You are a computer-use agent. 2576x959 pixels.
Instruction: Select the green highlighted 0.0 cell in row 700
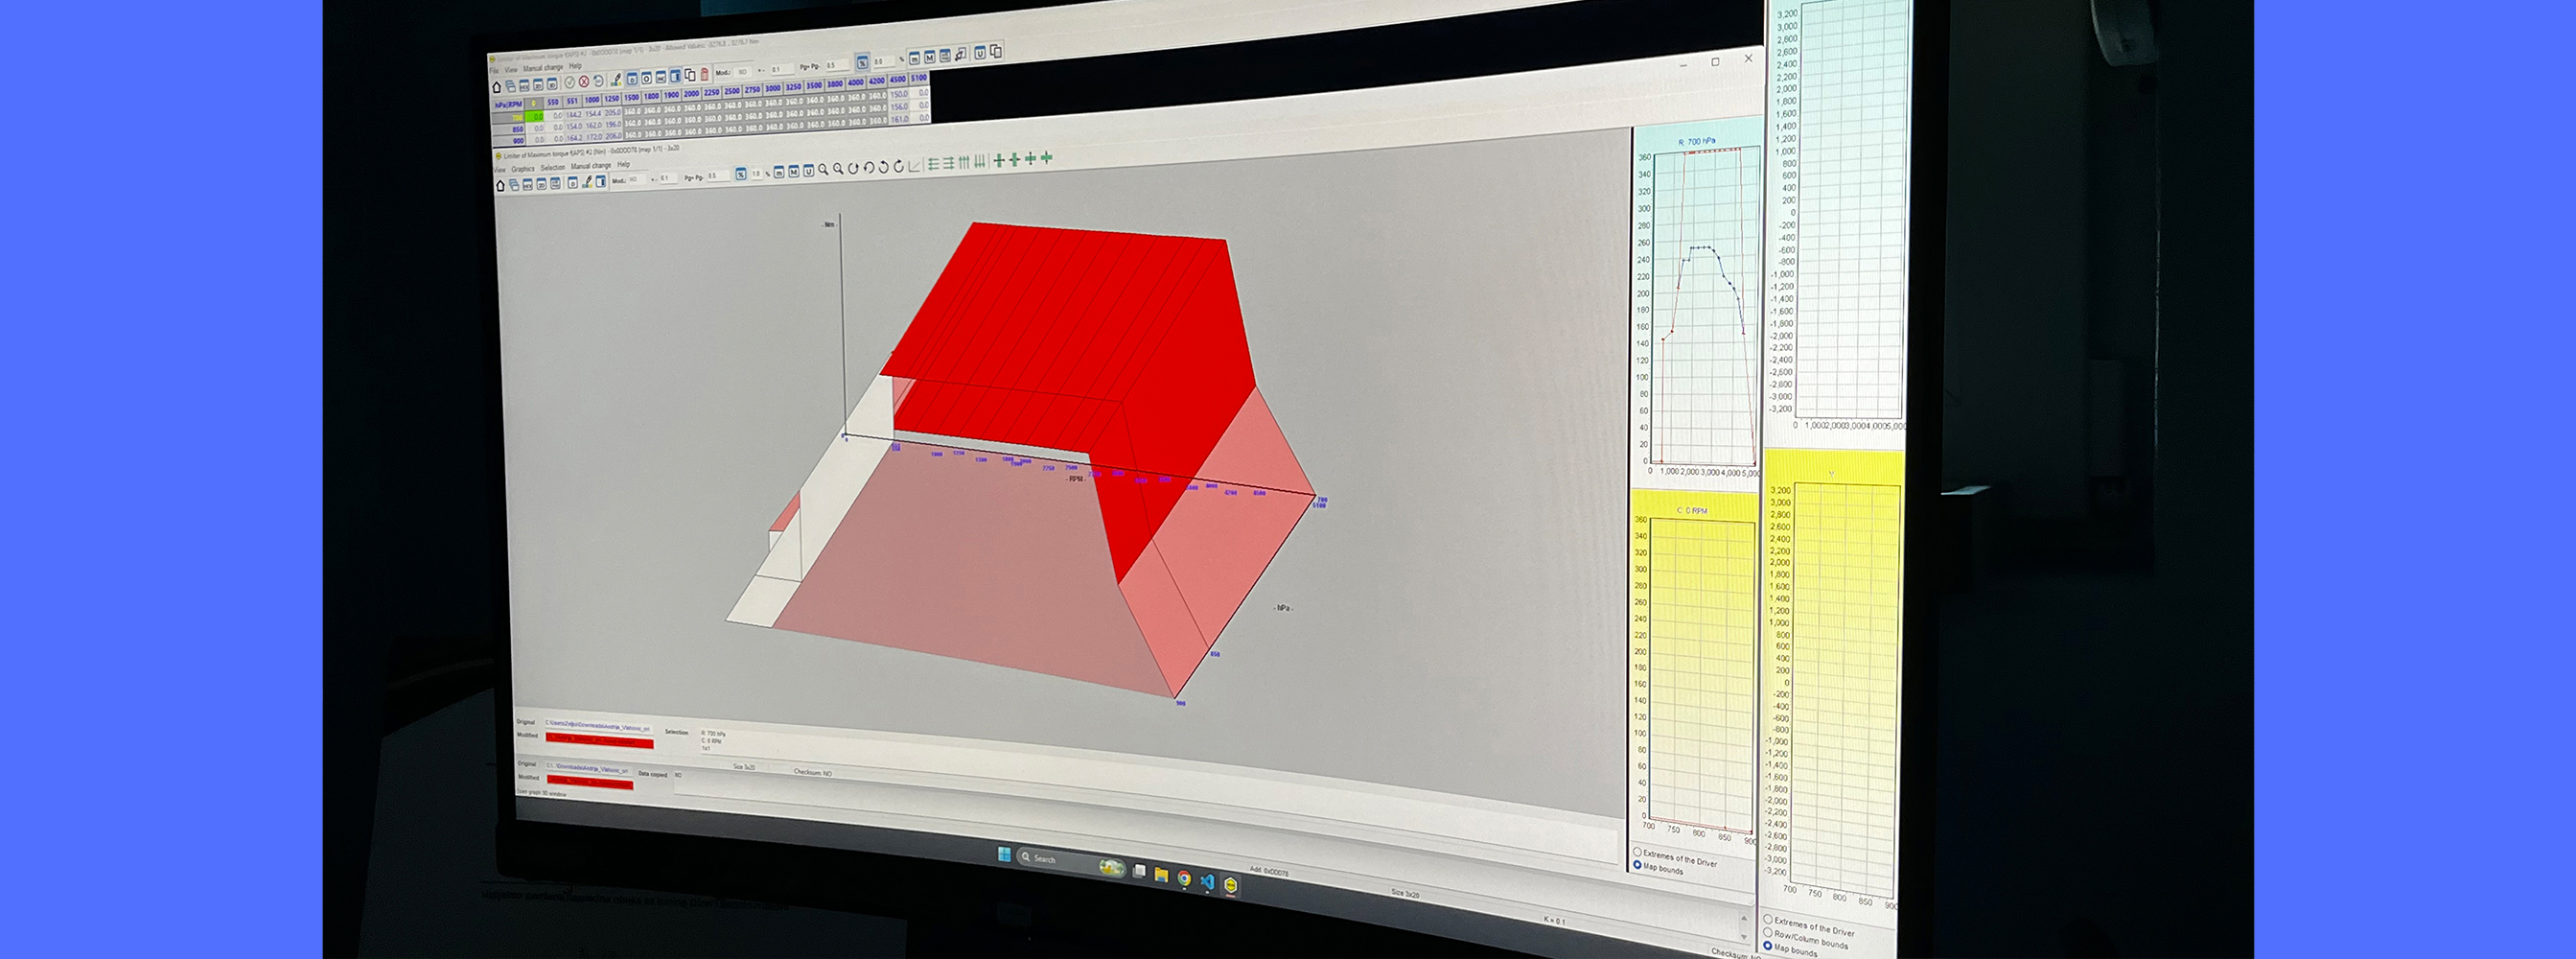(x=534, y=117)
